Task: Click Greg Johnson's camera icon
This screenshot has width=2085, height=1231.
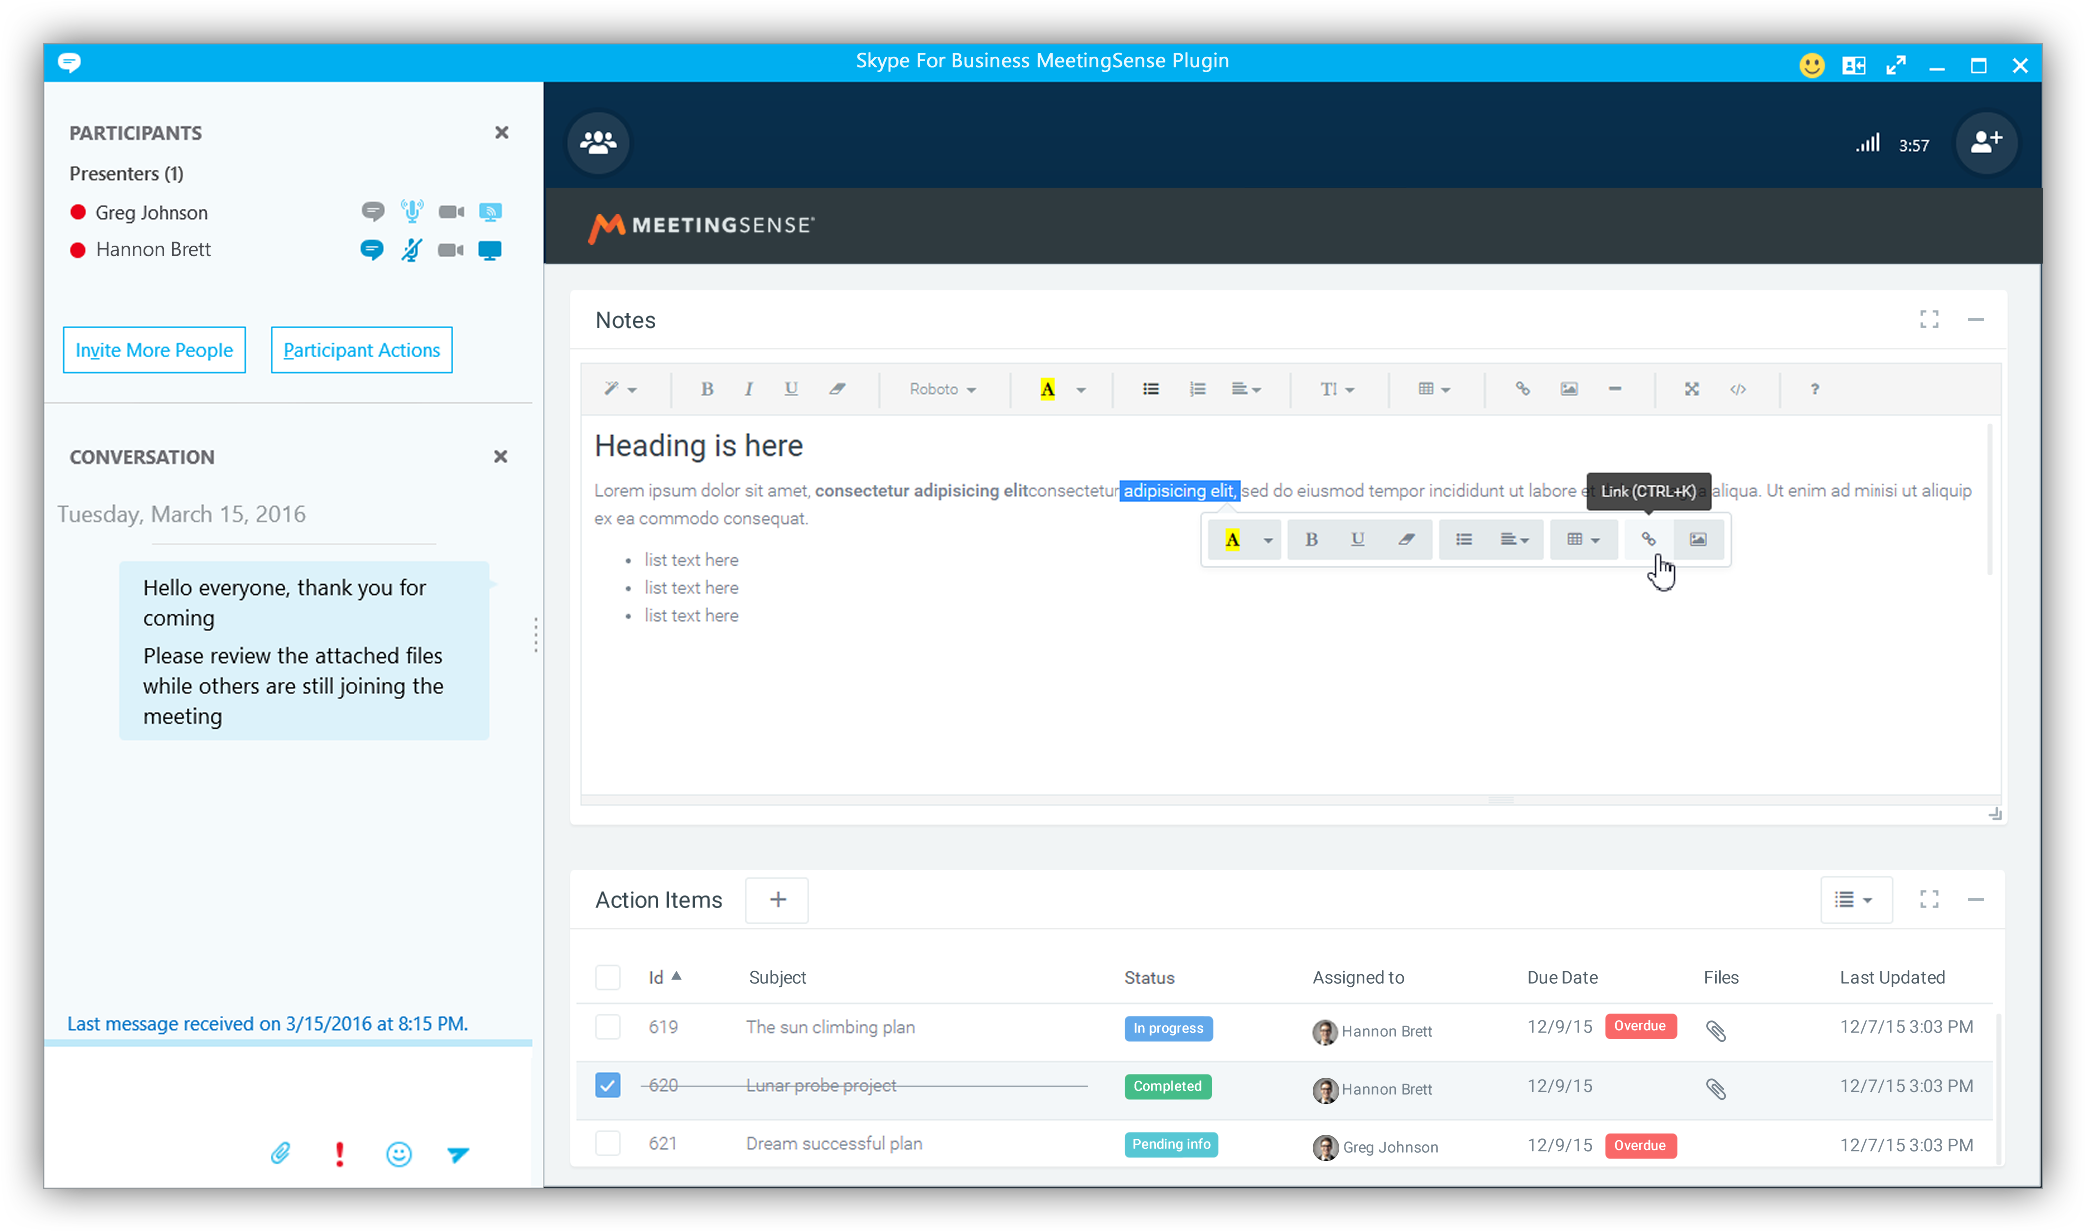Action: [451, 212]
